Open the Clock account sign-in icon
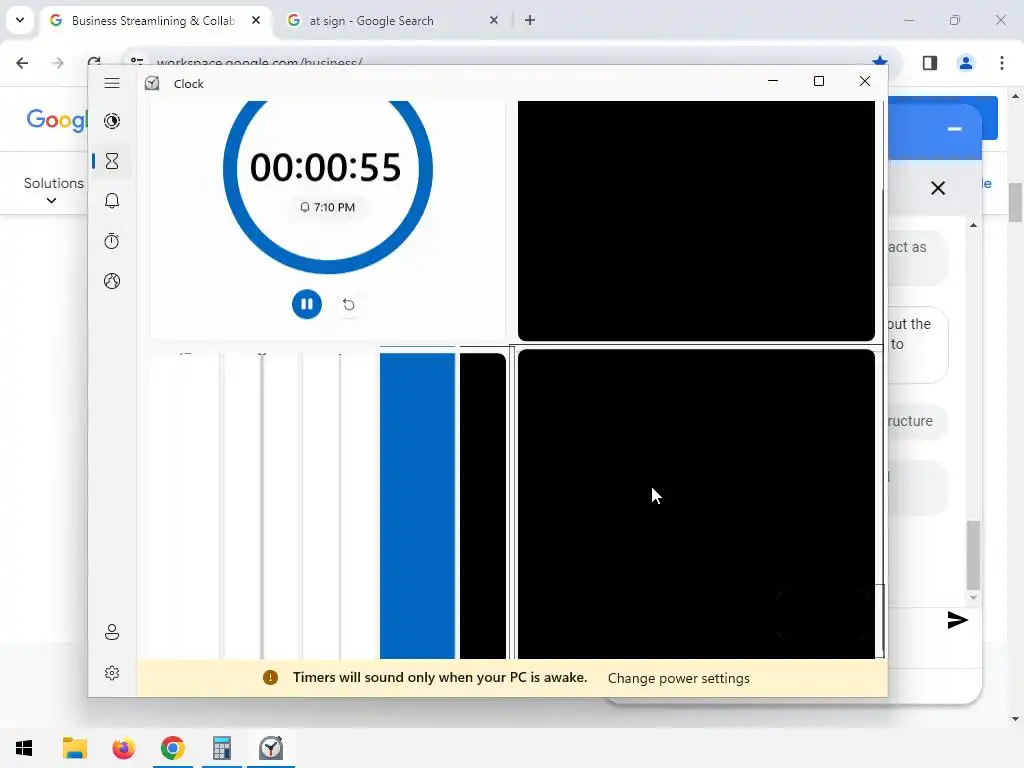The height and width of the screenshot is (768, 1024). 112,632
